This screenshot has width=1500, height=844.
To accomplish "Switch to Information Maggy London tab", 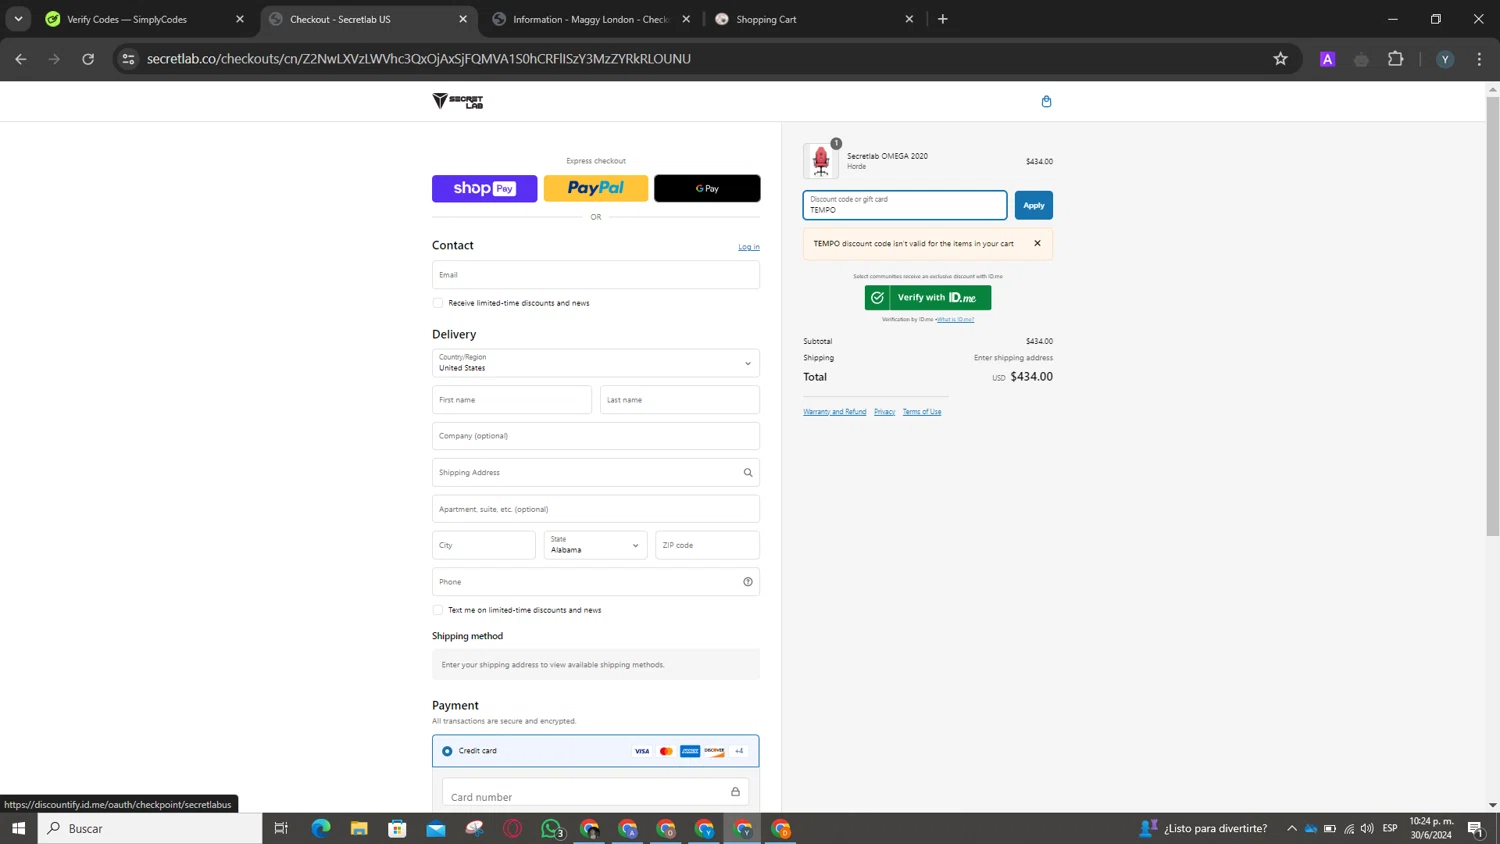I will click(590, 19).
